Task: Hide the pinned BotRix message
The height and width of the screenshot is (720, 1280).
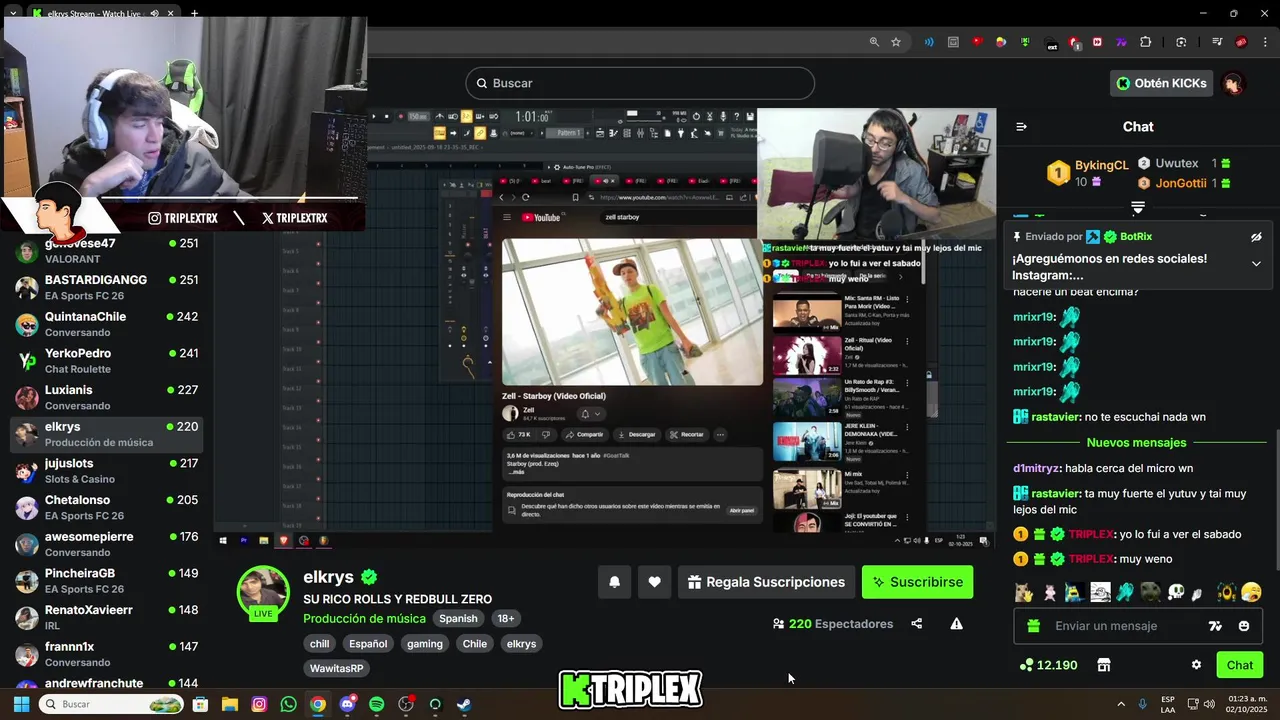Action: (x=1256, y=237)
